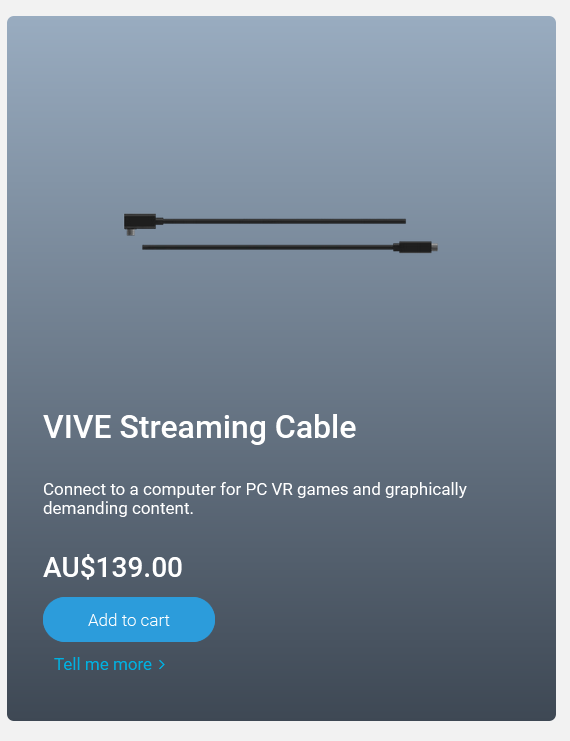This screenshot has height=741, width=570.
Task: Click the upper cable strand in the image
Action: coord(284,221)
